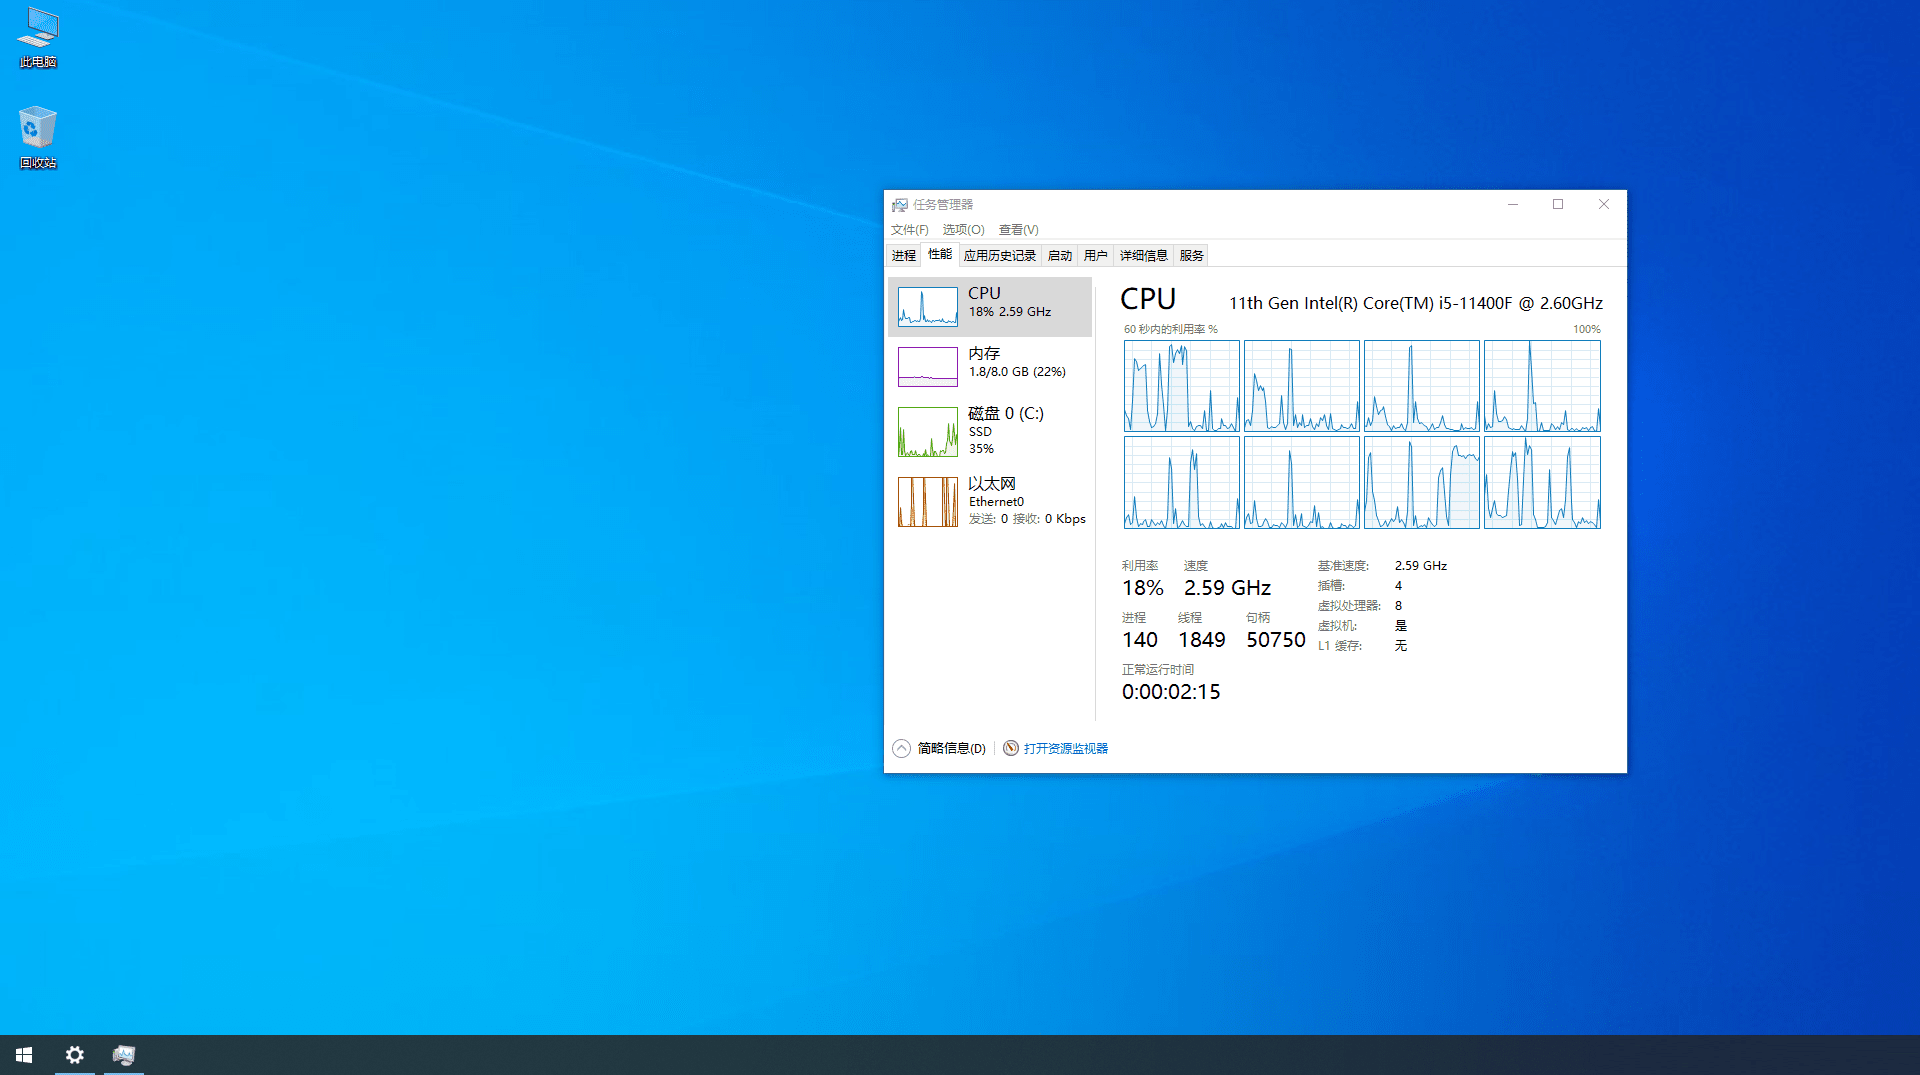1920x1075 pixels.
Task: Select the 性能 tab
Action: point(940,255)
